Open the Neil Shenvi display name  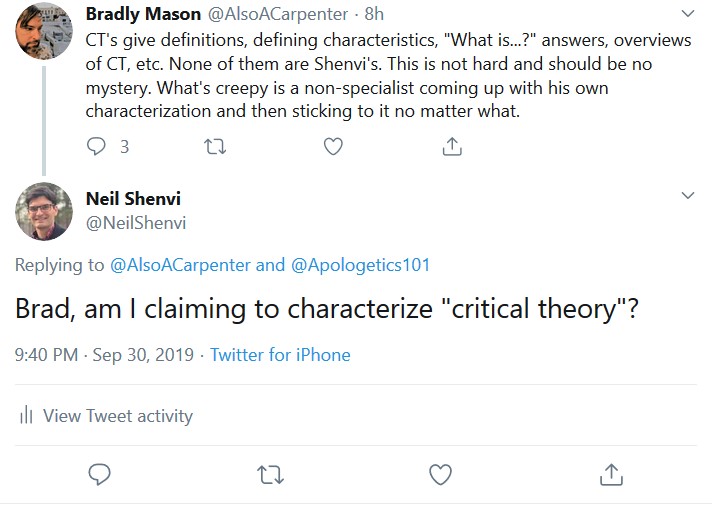click(135, 198)
